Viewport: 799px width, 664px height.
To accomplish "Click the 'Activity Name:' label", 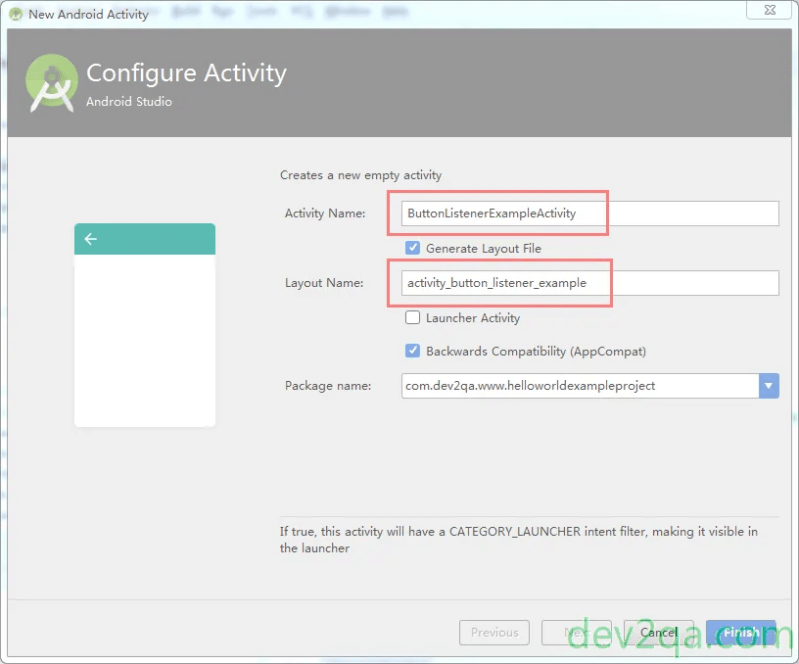I will click(325, 213).
